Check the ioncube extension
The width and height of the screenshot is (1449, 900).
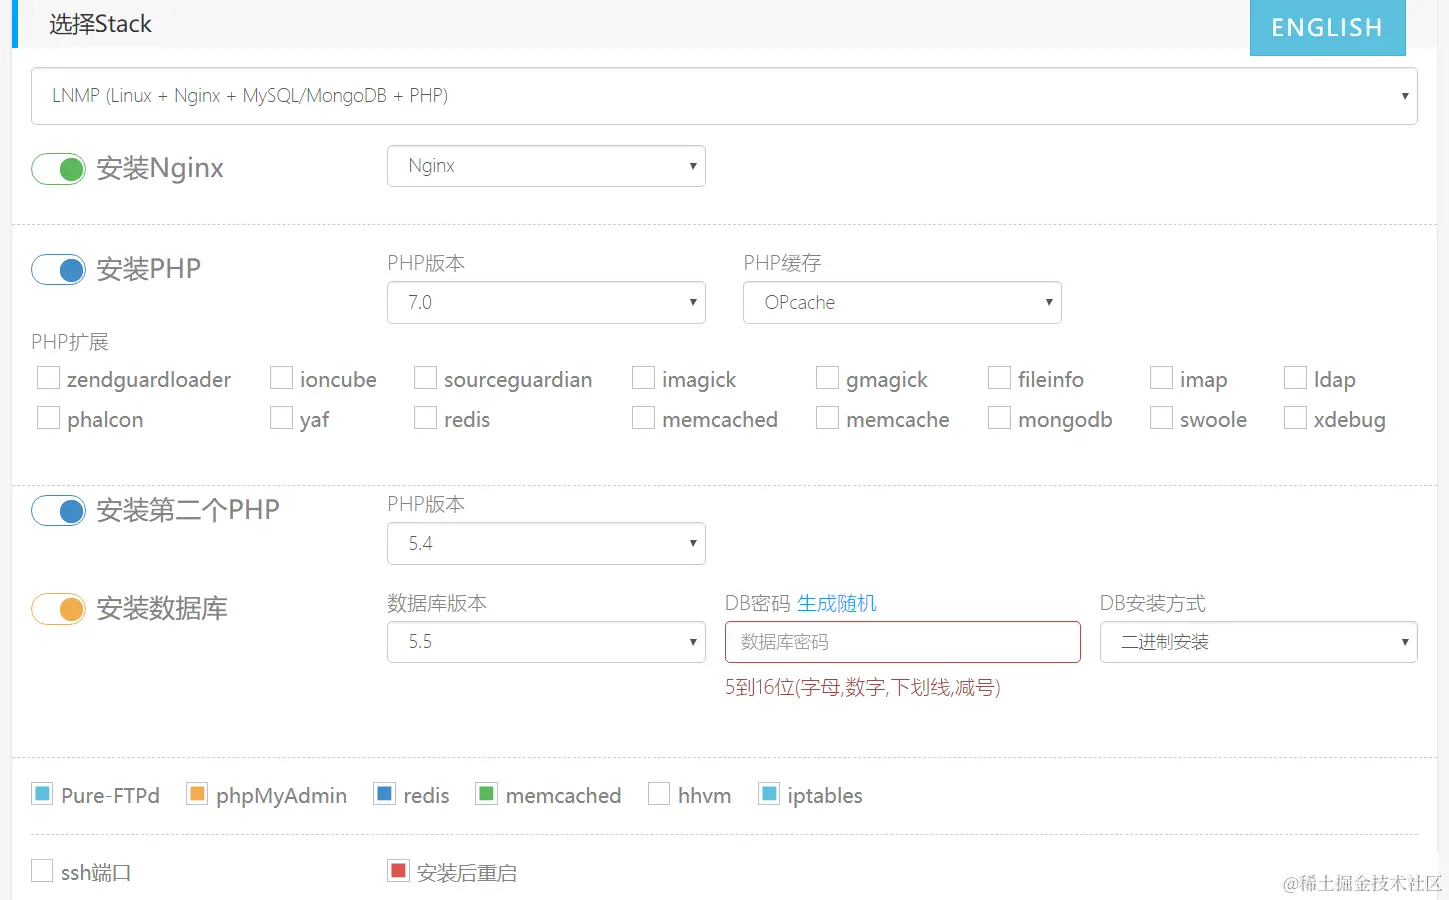pos(281,377)
